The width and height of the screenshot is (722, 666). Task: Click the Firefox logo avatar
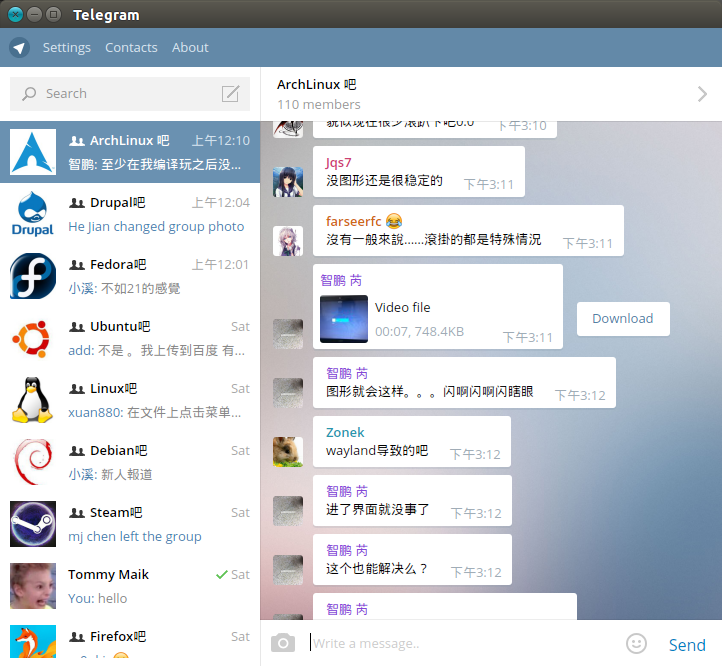tap(33, 641)
